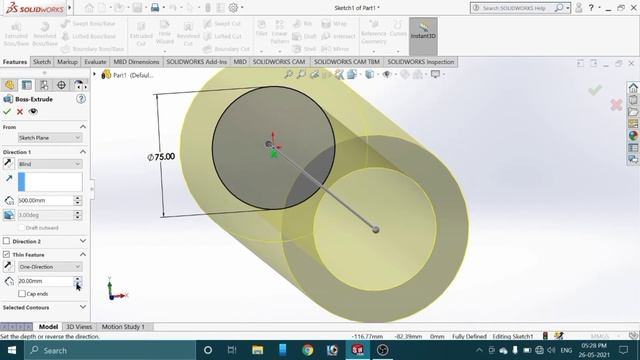Click the Search SOLIDWORKS Help box
This screenshot has width=640, height=360.
click(516, 8)
